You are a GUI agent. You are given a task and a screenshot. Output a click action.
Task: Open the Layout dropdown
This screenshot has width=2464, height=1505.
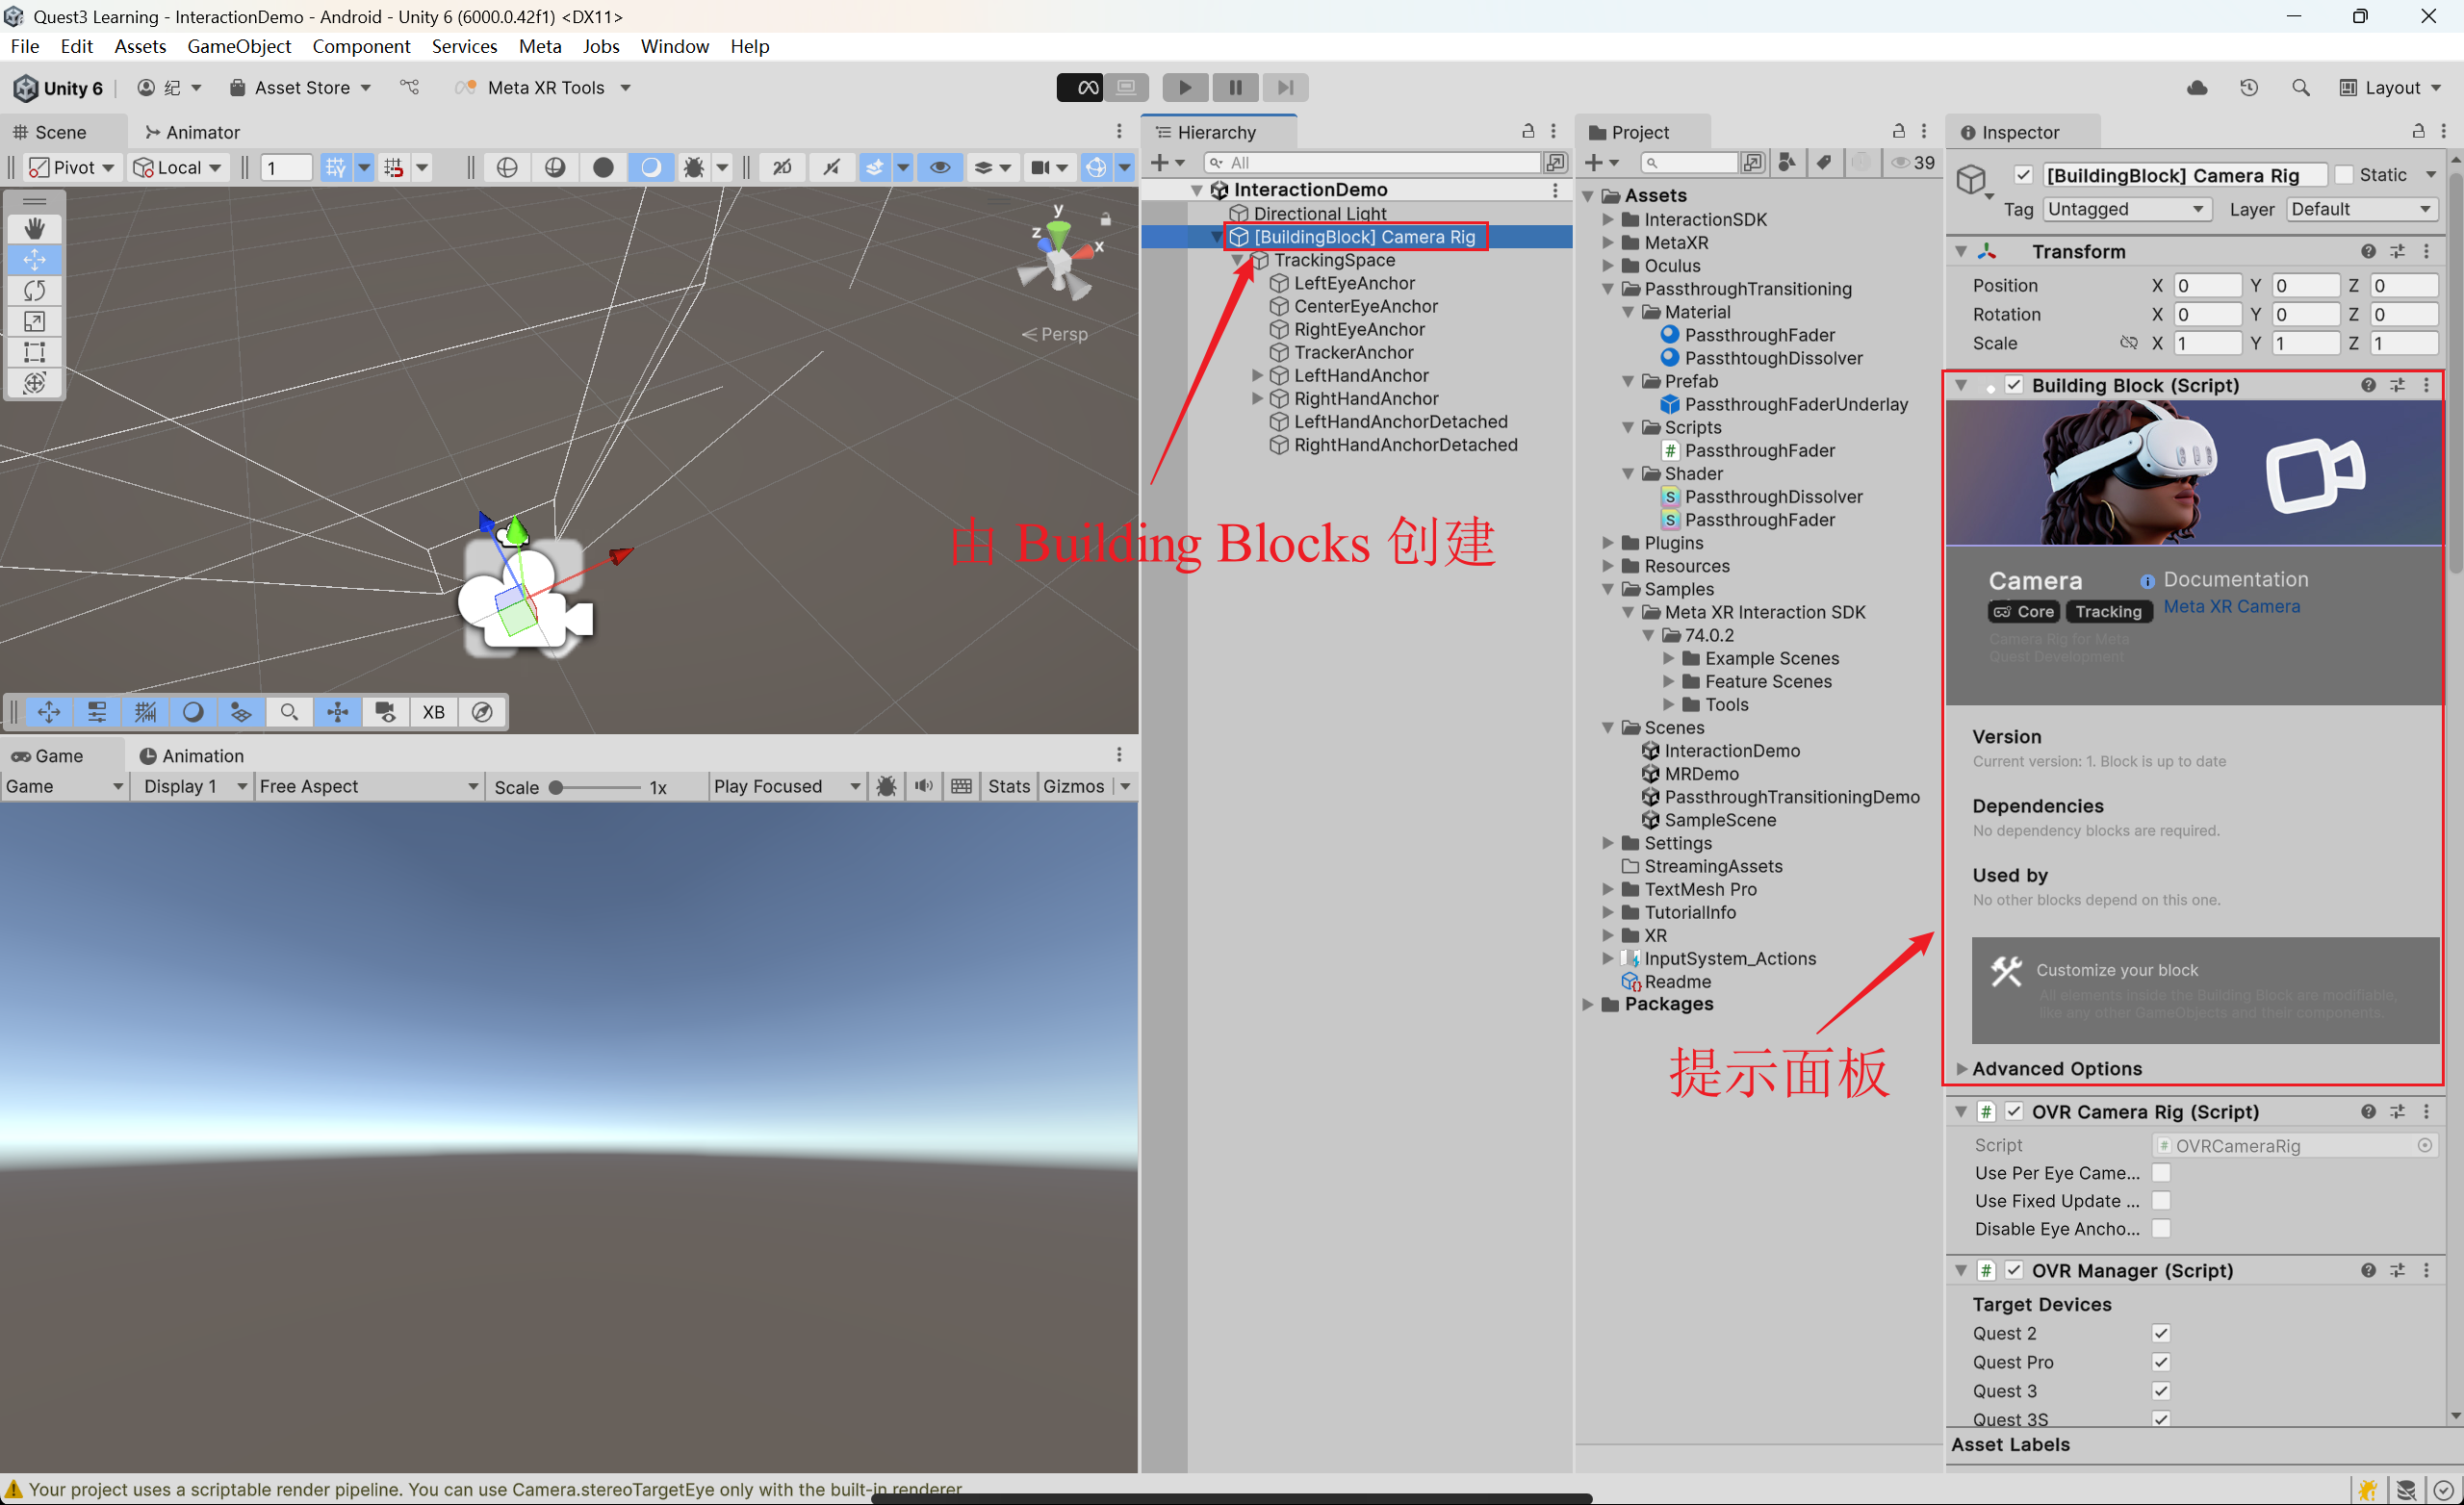coord(2390,88)
